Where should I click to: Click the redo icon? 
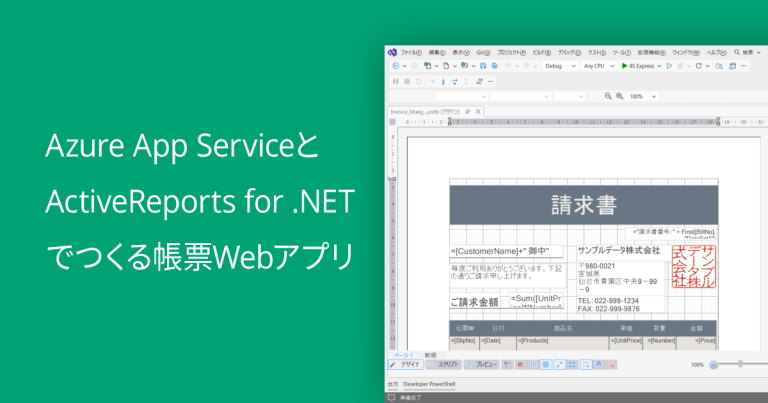[x=527, y=66]
